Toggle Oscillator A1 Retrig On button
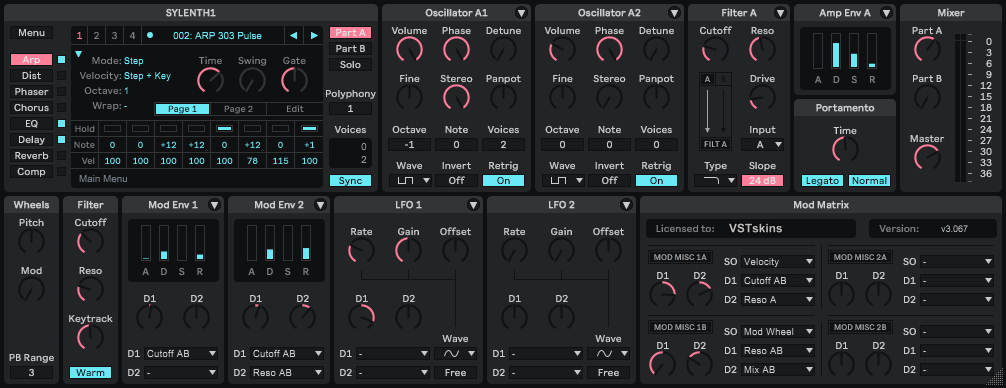The image size is (1006, 388). pyautogui.click(x=504, y=181)
